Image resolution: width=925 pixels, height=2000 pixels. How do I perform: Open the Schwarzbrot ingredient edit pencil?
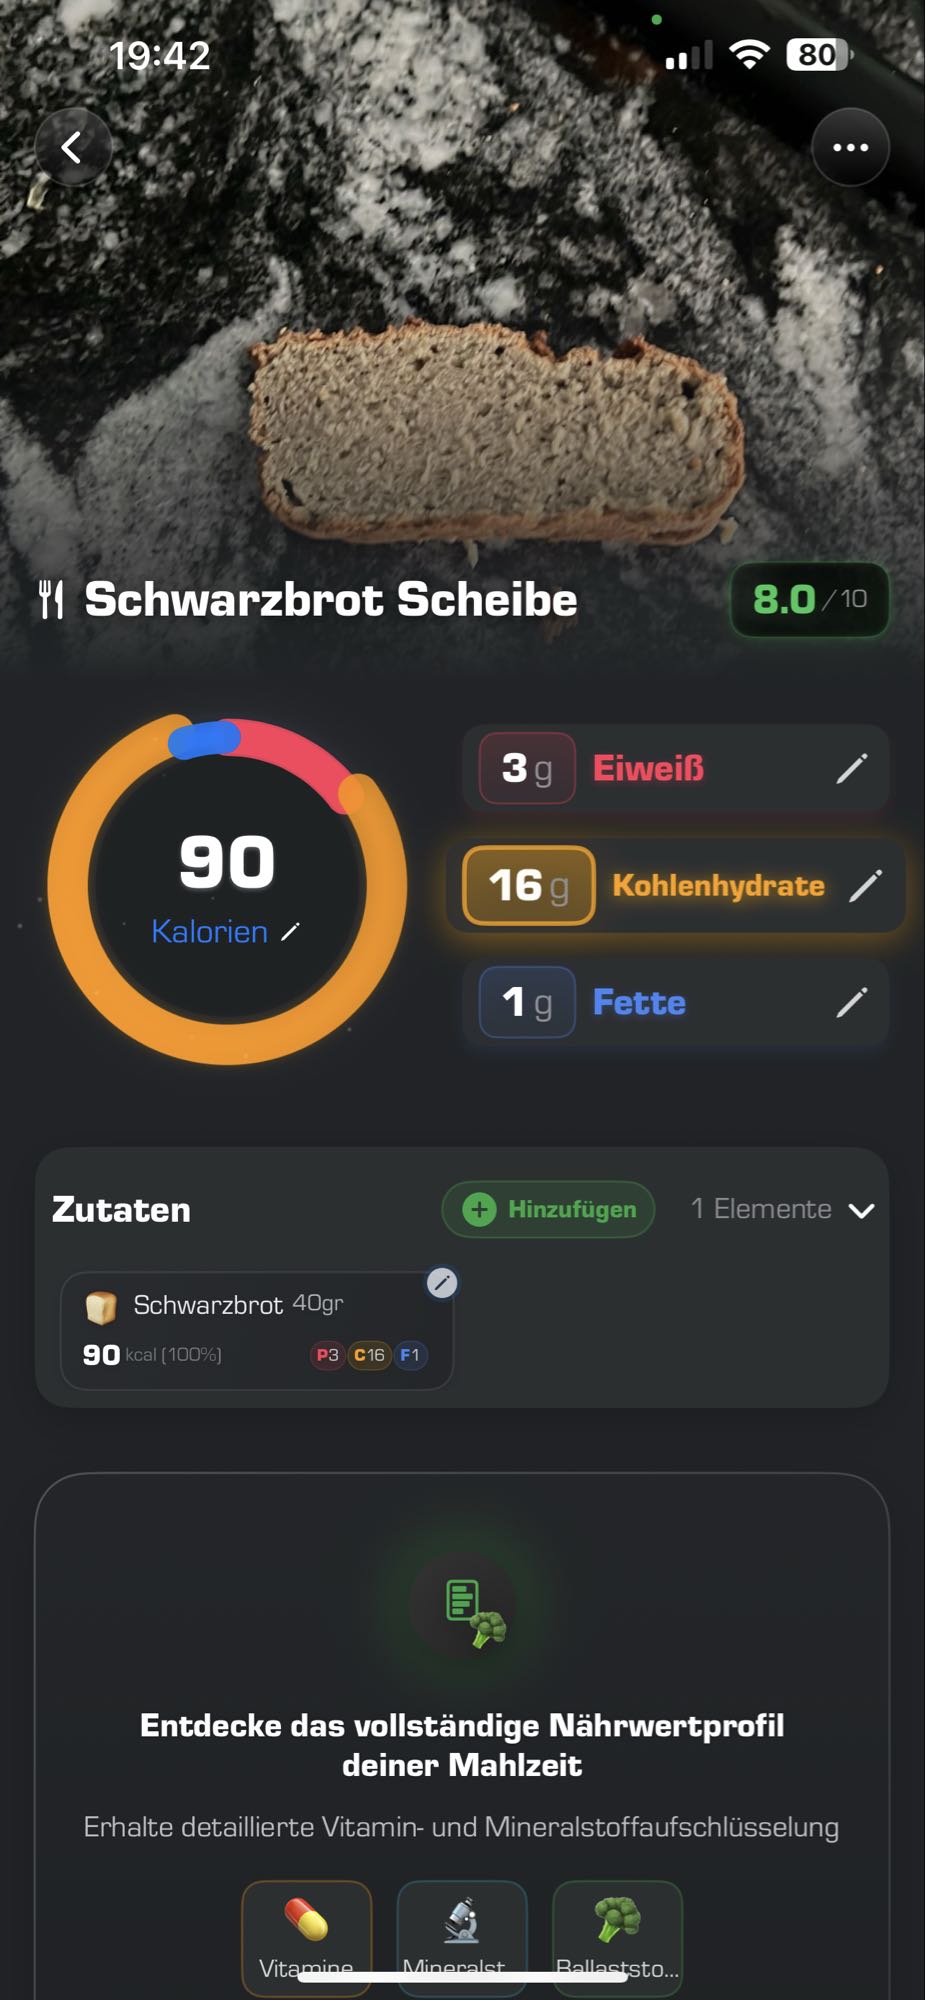pyautogui.click(x=441, y=1284)
